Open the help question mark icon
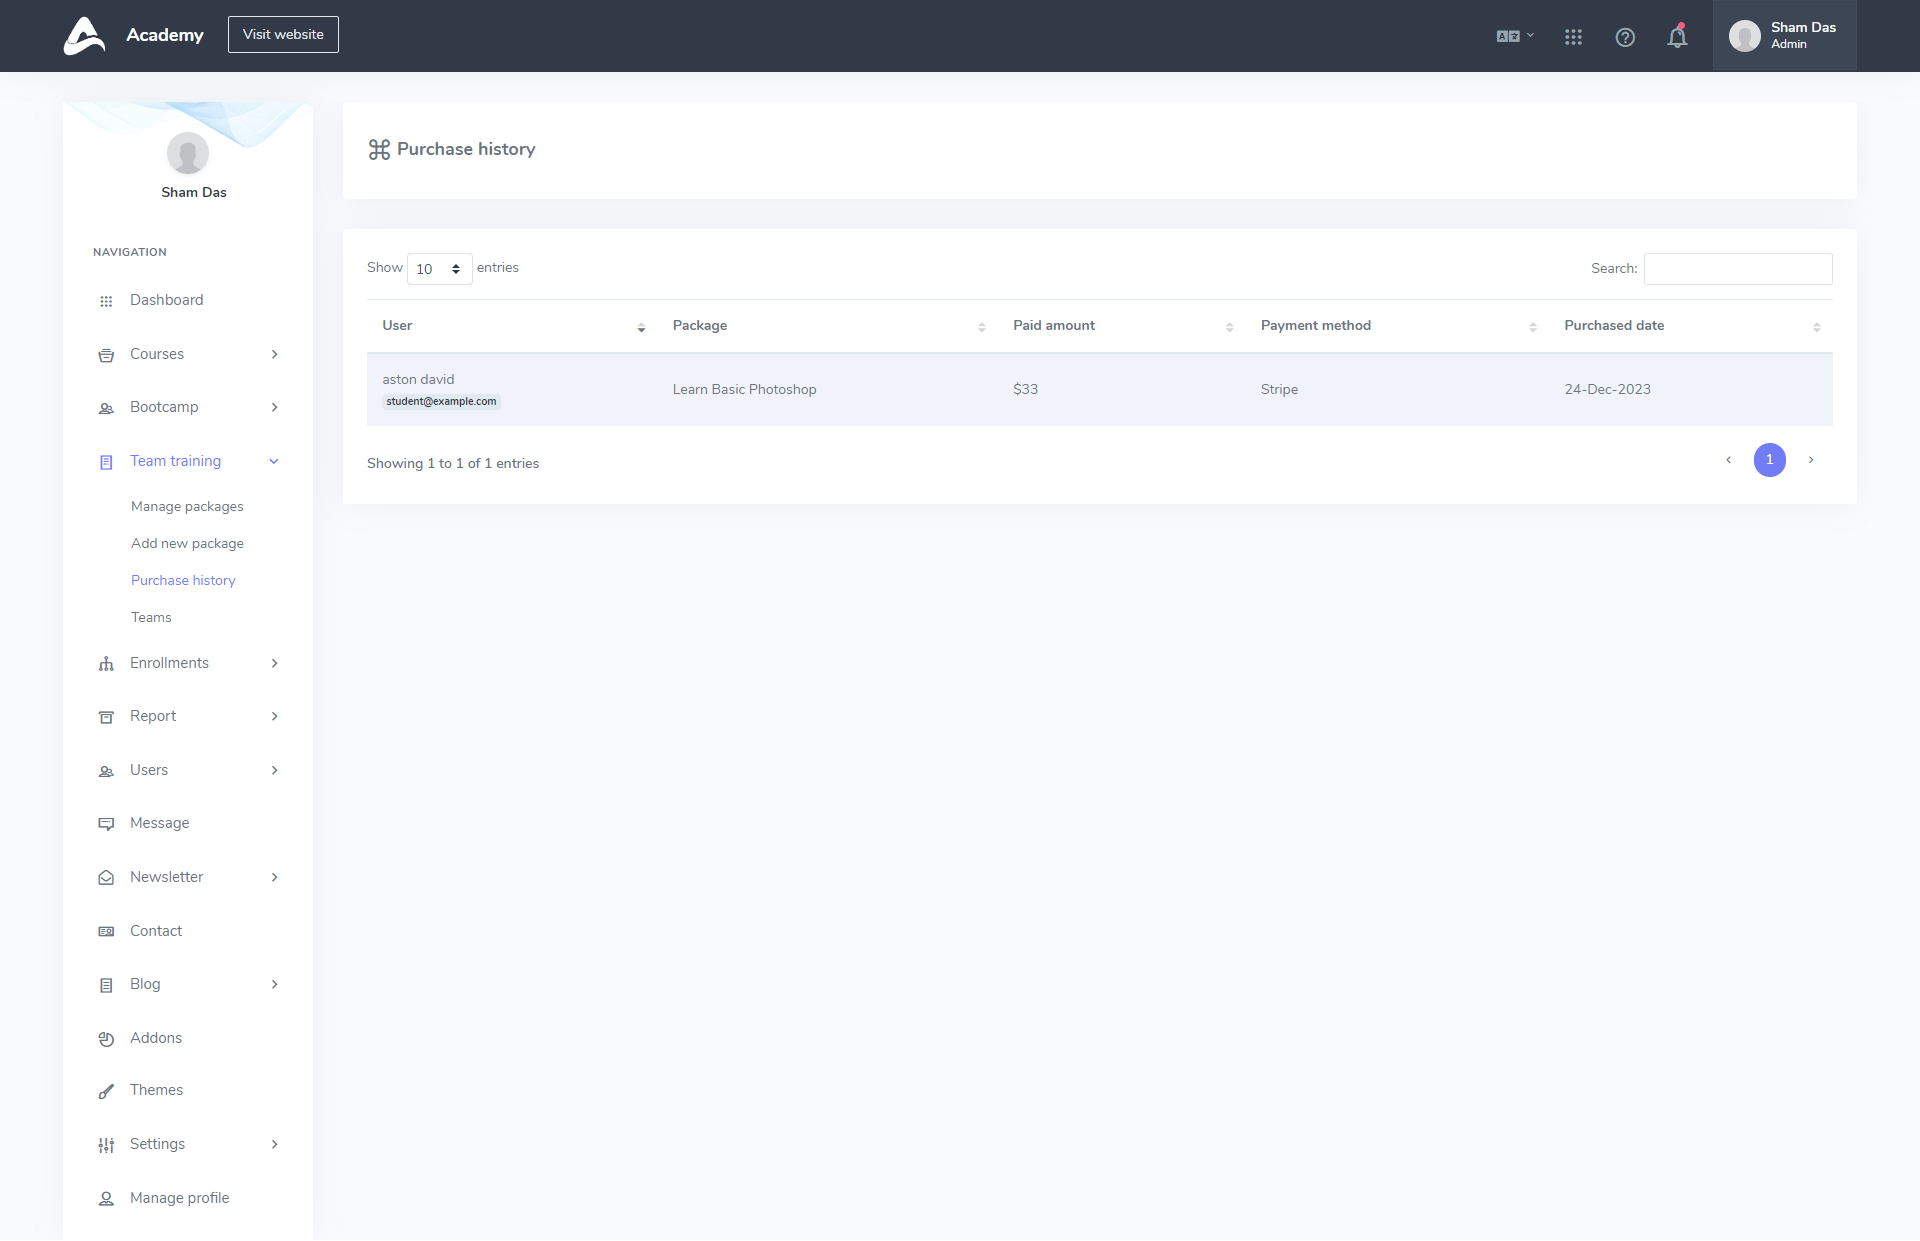The width and height of the screenshot is (1920, 1241). [1625, 37]
